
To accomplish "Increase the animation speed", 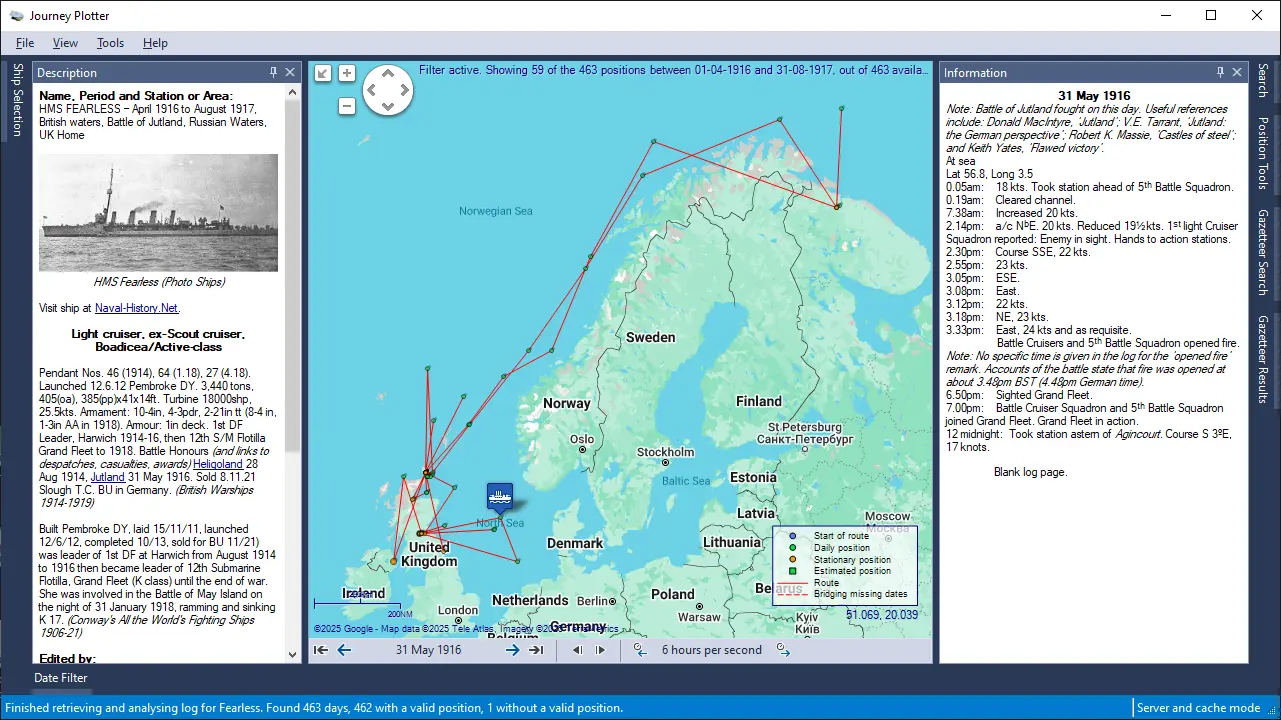I will pos(783,650).
